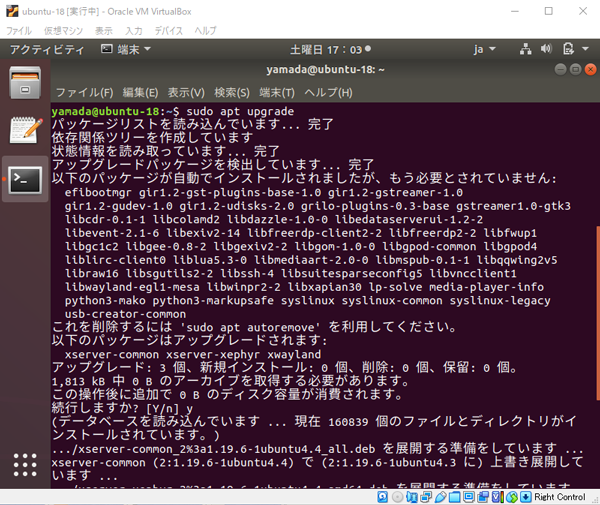The width and height of the screenshot is (600, 505).
Task: Open the 端末 application menu in top bar
Action: click(126, 49)
